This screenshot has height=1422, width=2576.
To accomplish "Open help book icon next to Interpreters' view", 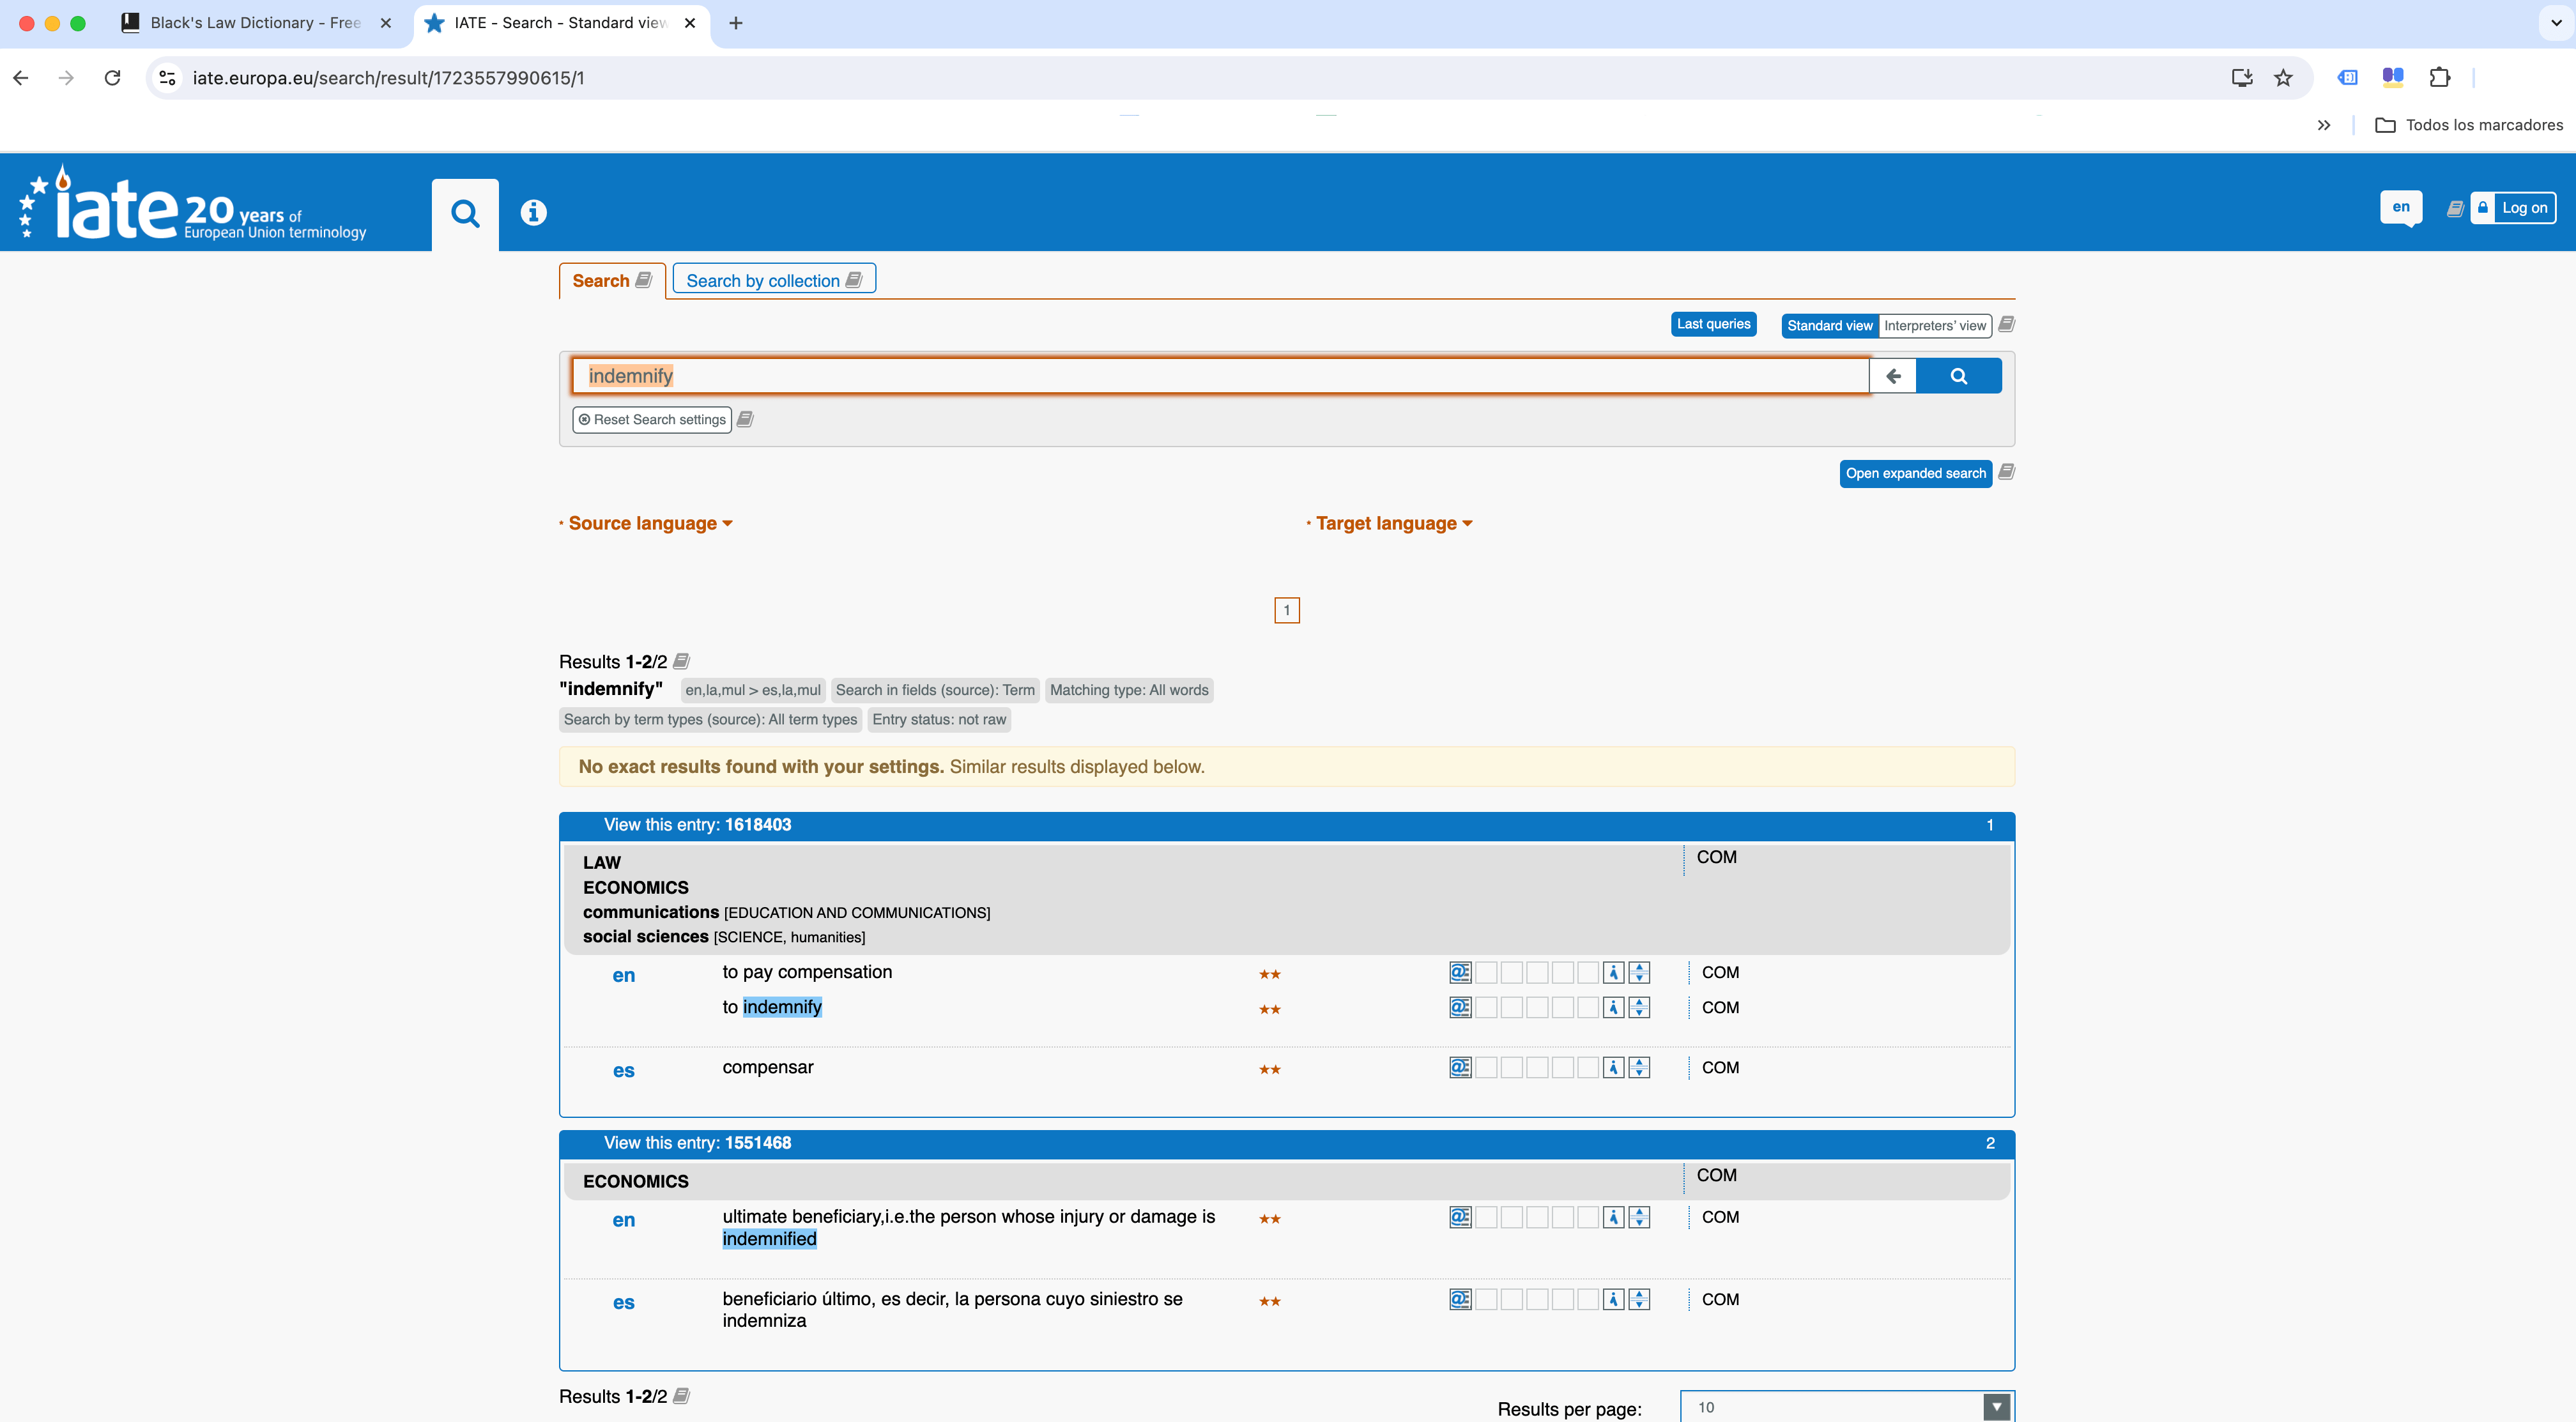I will click(x=2006, y=324).
